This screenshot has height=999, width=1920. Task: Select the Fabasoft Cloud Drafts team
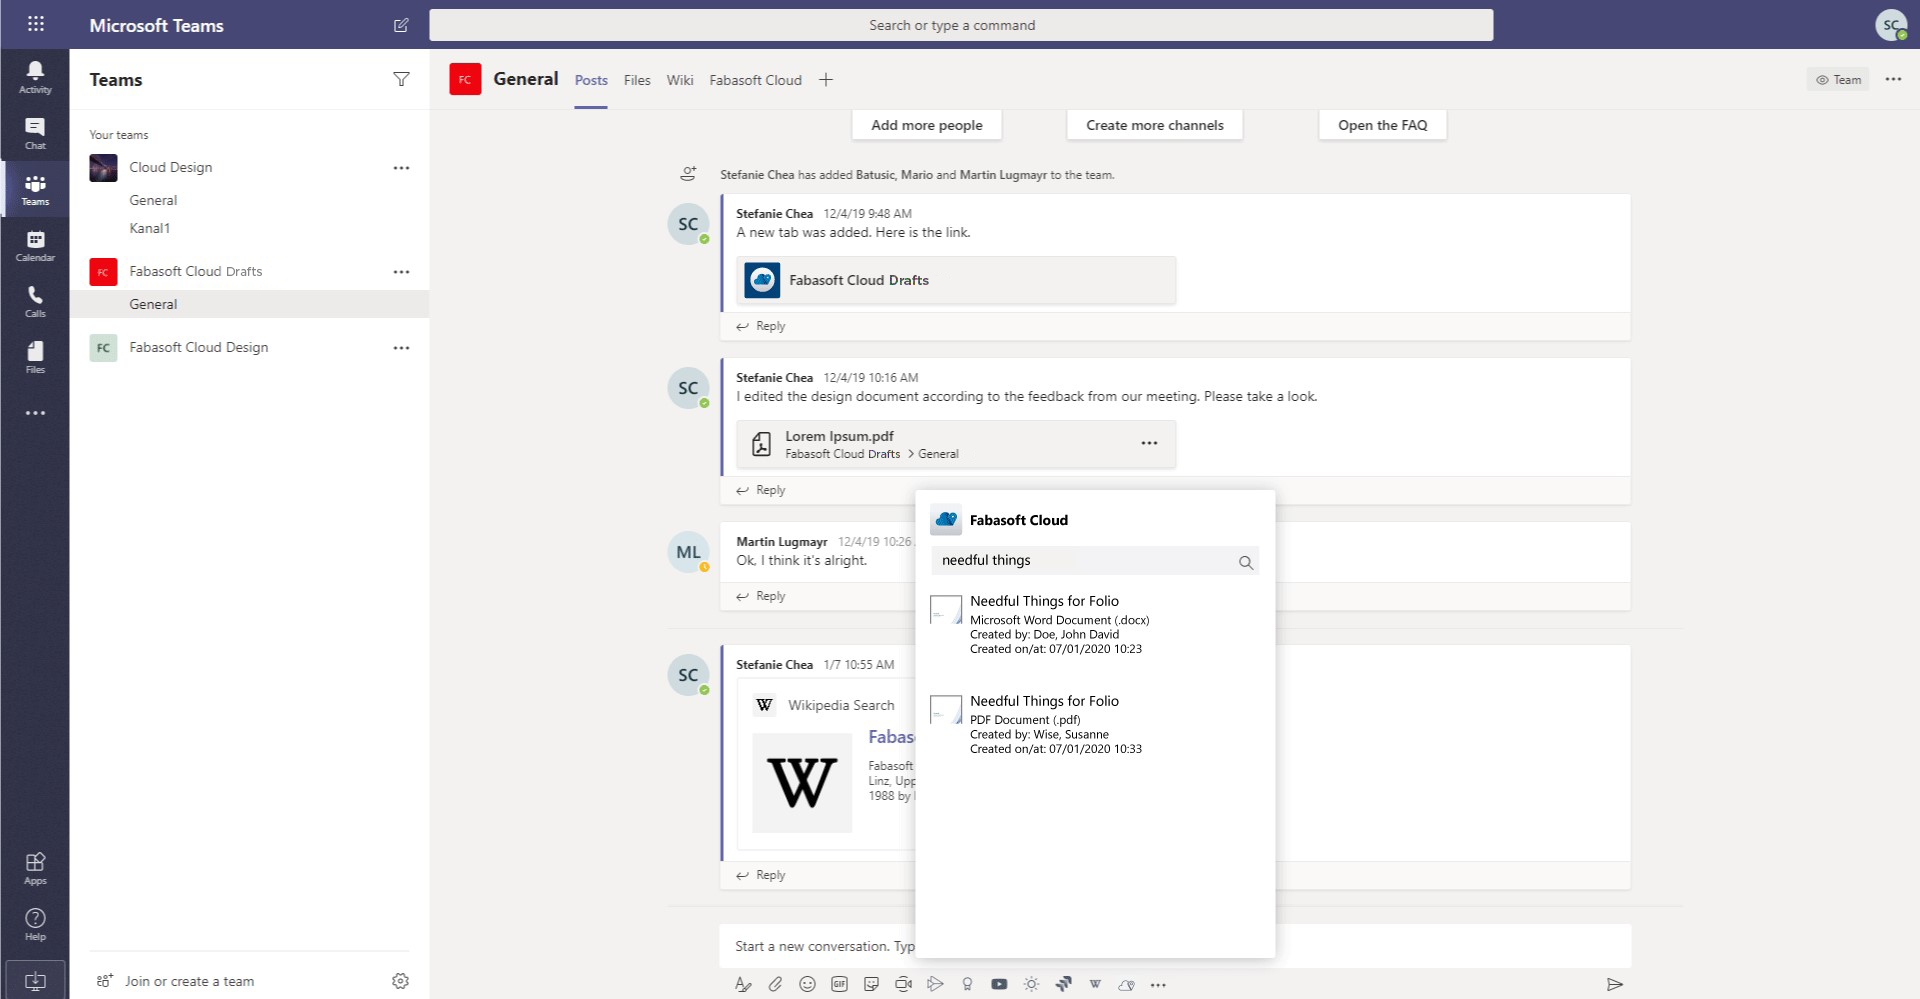click(195, 272)
